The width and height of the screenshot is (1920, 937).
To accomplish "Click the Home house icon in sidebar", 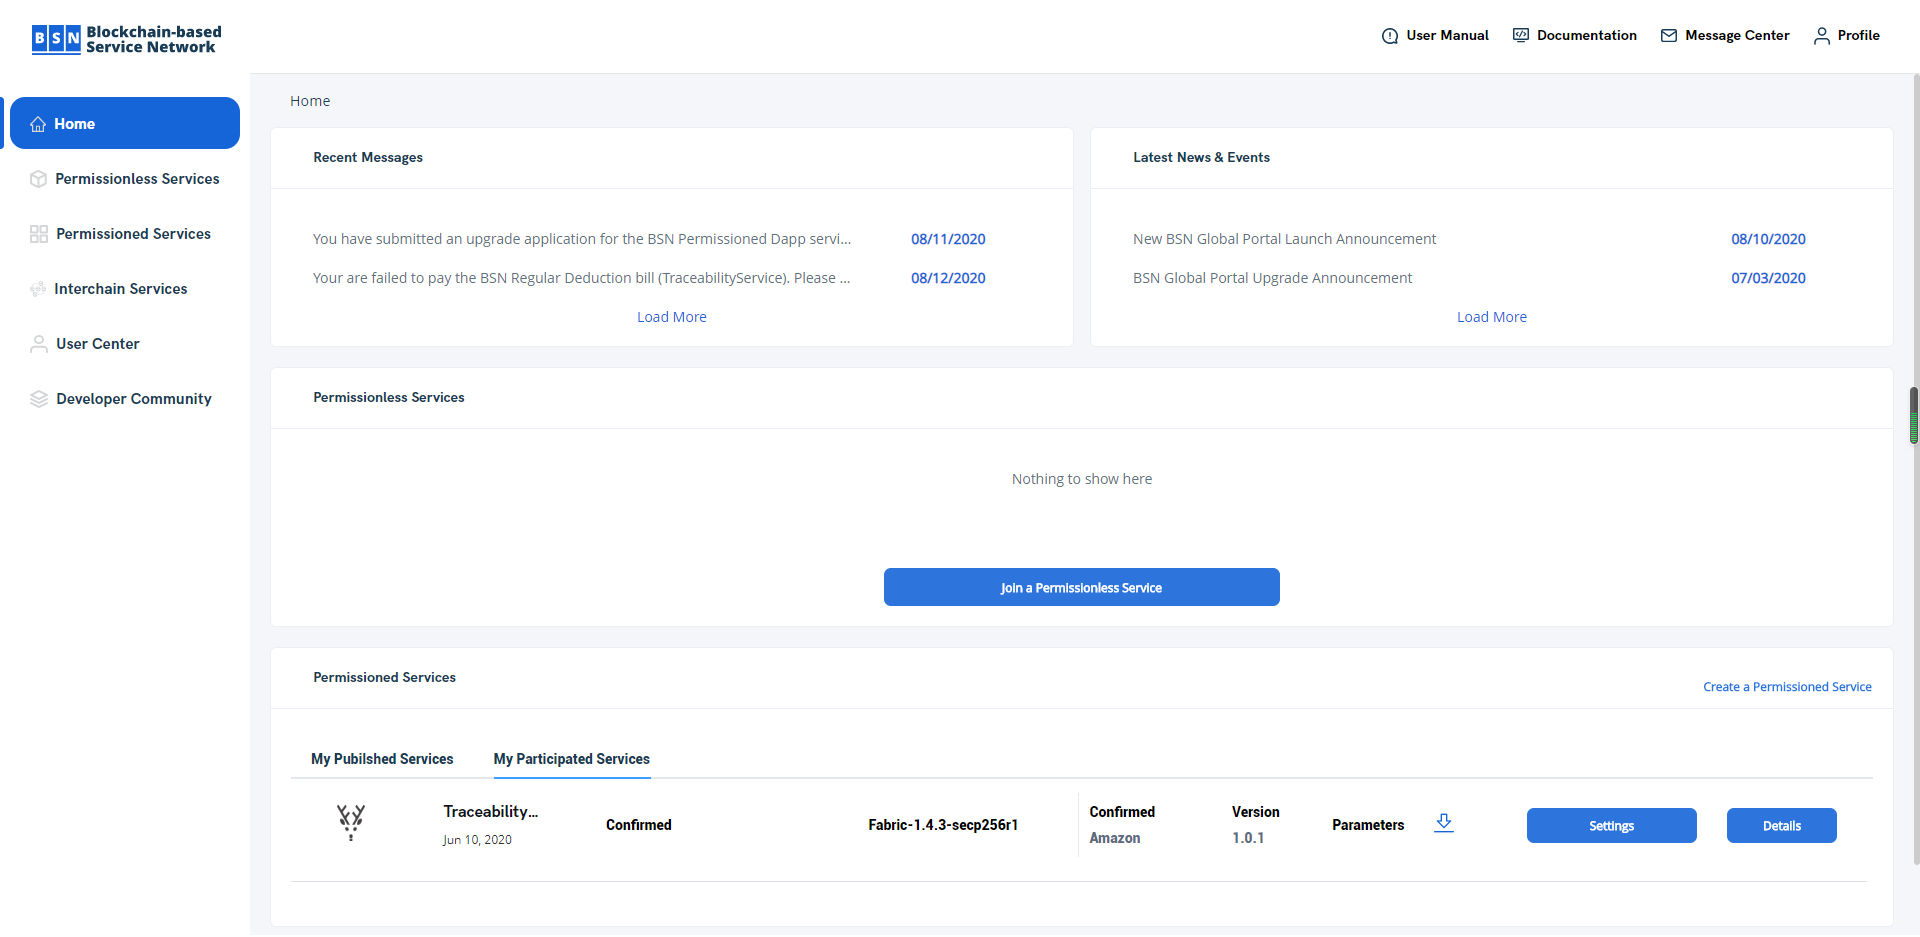I will click(x=38, y=124).
